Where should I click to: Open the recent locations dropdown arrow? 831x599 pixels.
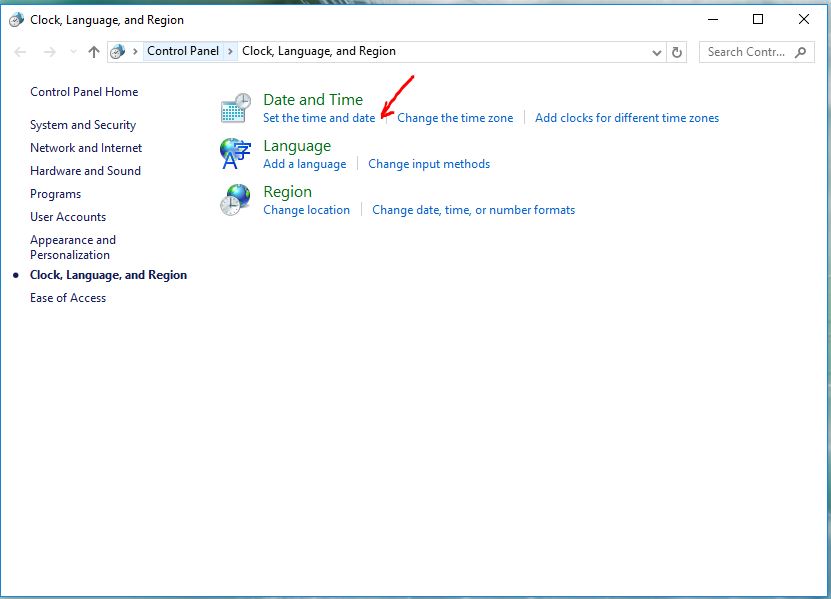[x=71, y=52]
